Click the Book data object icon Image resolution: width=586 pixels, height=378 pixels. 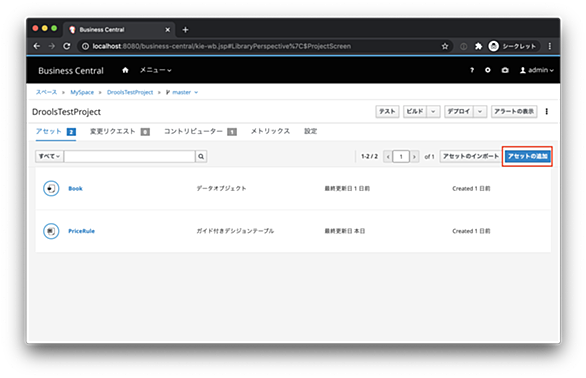click(x=51, y=188)
